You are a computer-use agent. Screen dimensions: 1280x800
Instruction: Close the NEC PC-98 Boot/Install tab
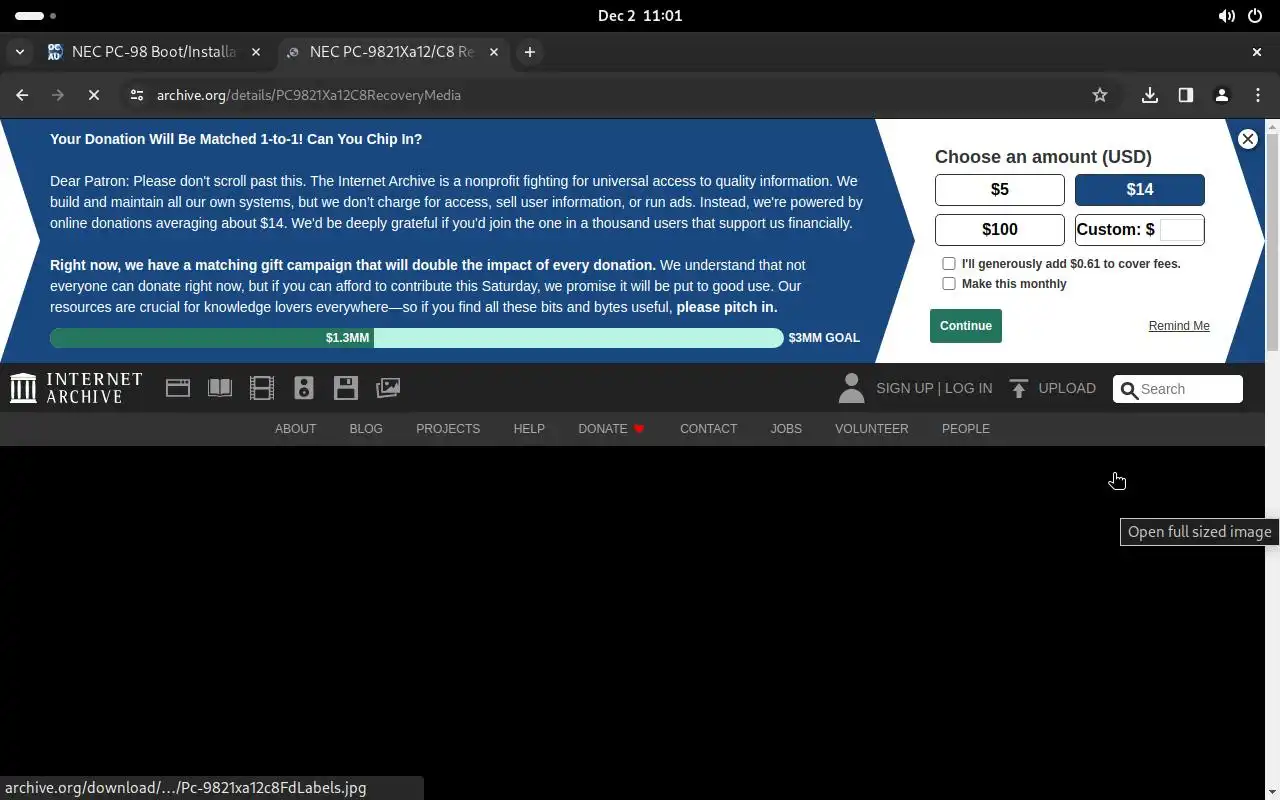pos(256,52)
